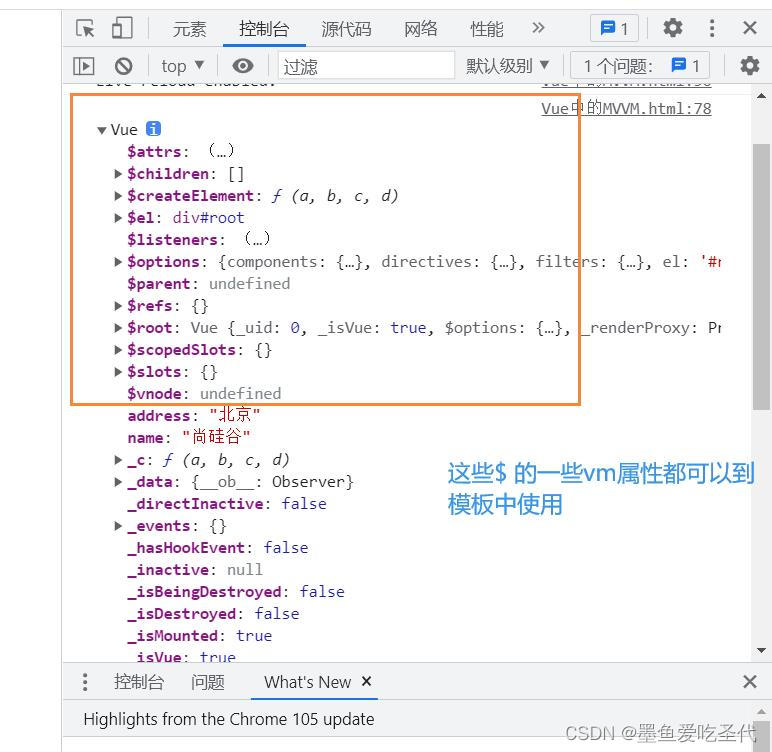Open the 源代码 tab
772x752 pixels.
(x=346, y=29)
